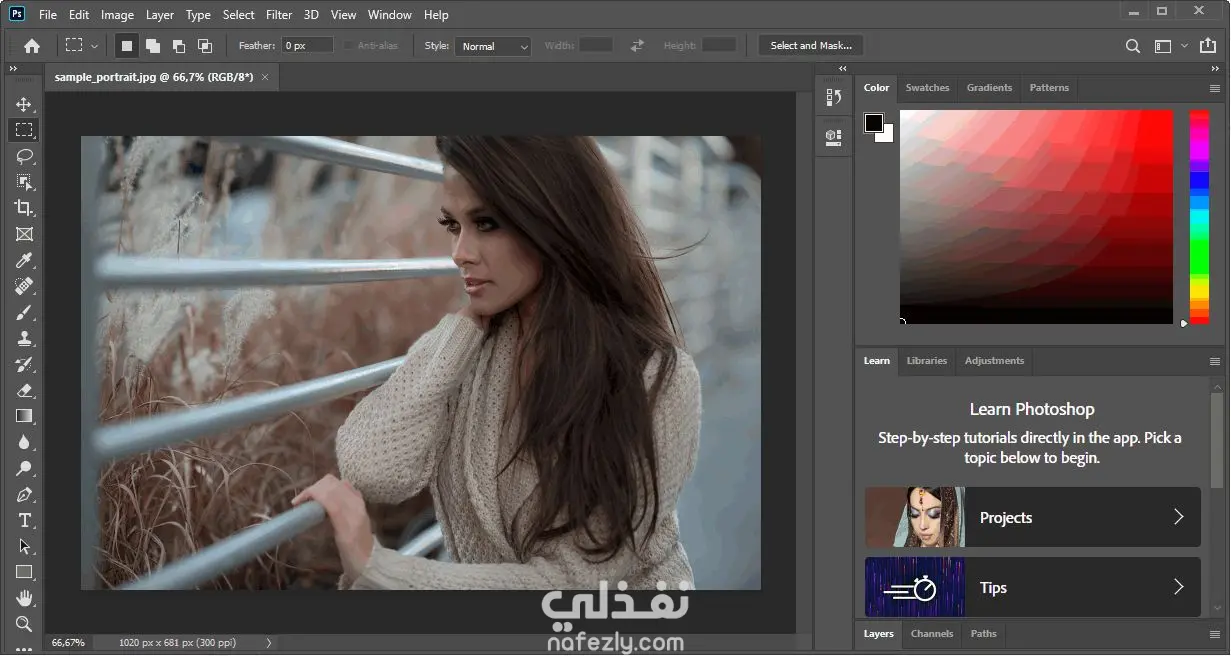Click the Home icon in options bar

coord(32,46)
